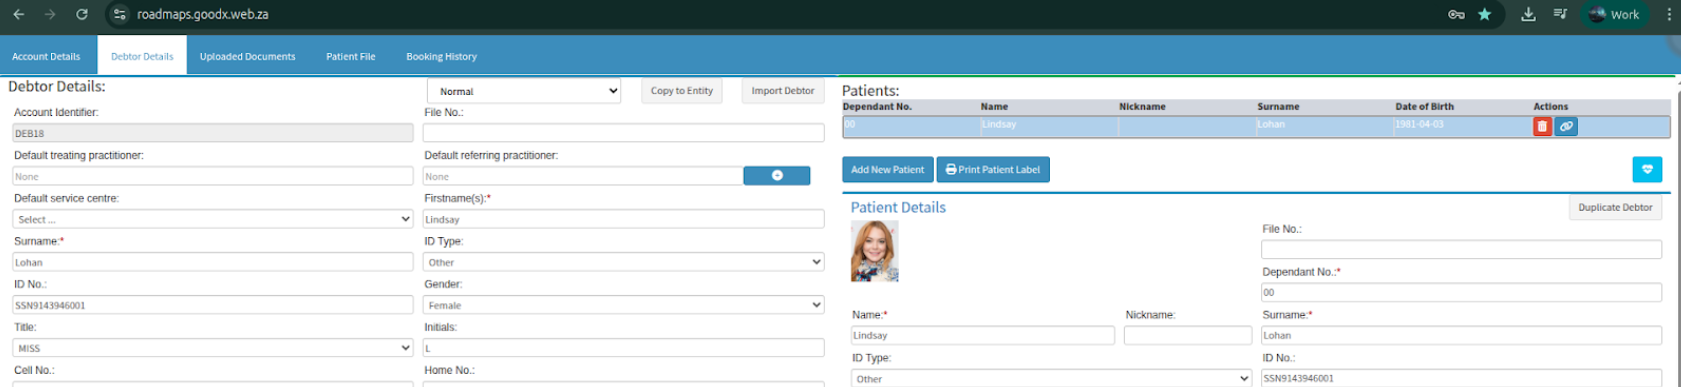Open the browser downloads icon
The image size is (1681, 387).
(x=1528, y=14)
